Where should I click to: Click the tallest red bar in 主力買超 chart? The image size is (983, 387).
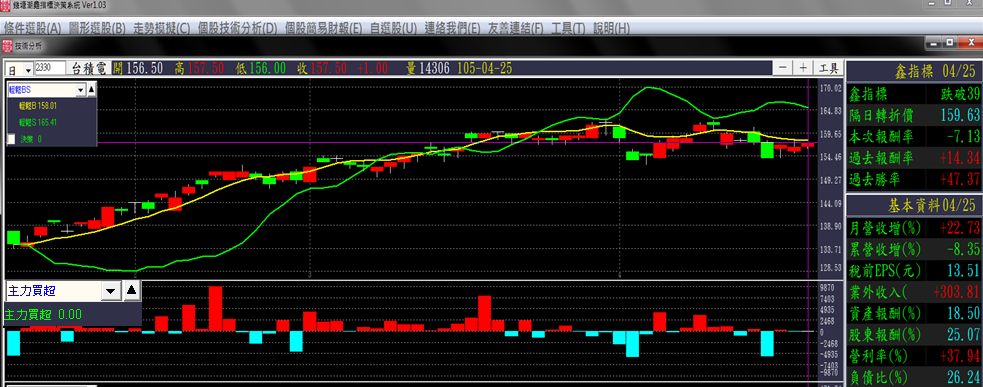(x=216, y=308)
